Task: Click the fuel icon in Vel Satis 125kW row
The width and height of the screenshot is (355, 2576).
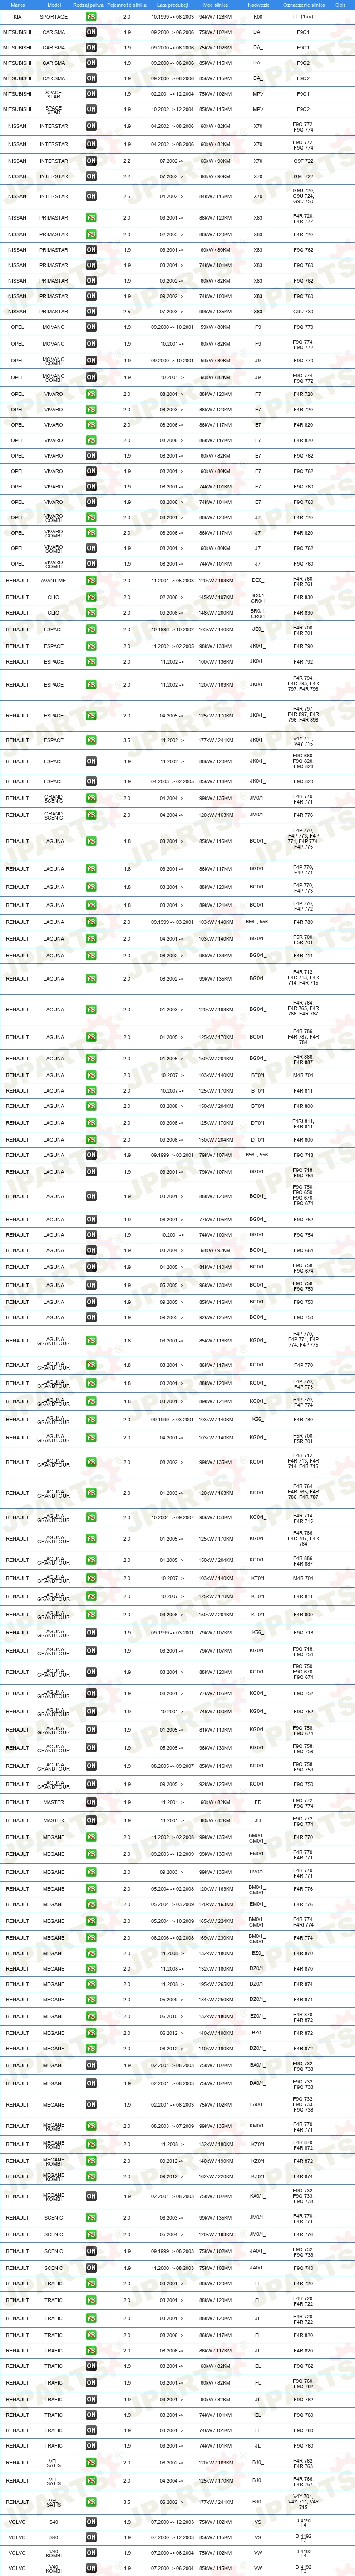Action: 91,2481
